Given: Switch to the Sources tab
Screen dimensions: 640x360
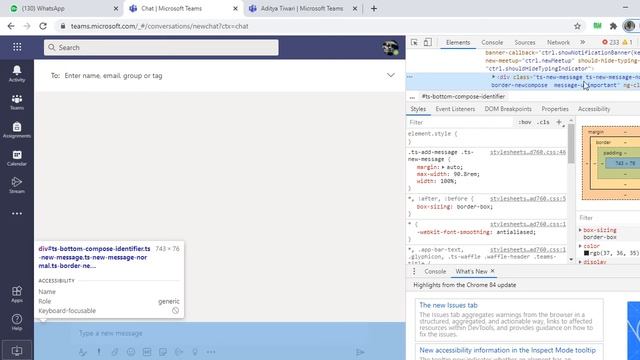Looking at the screenshot, I should pos(525,42).
